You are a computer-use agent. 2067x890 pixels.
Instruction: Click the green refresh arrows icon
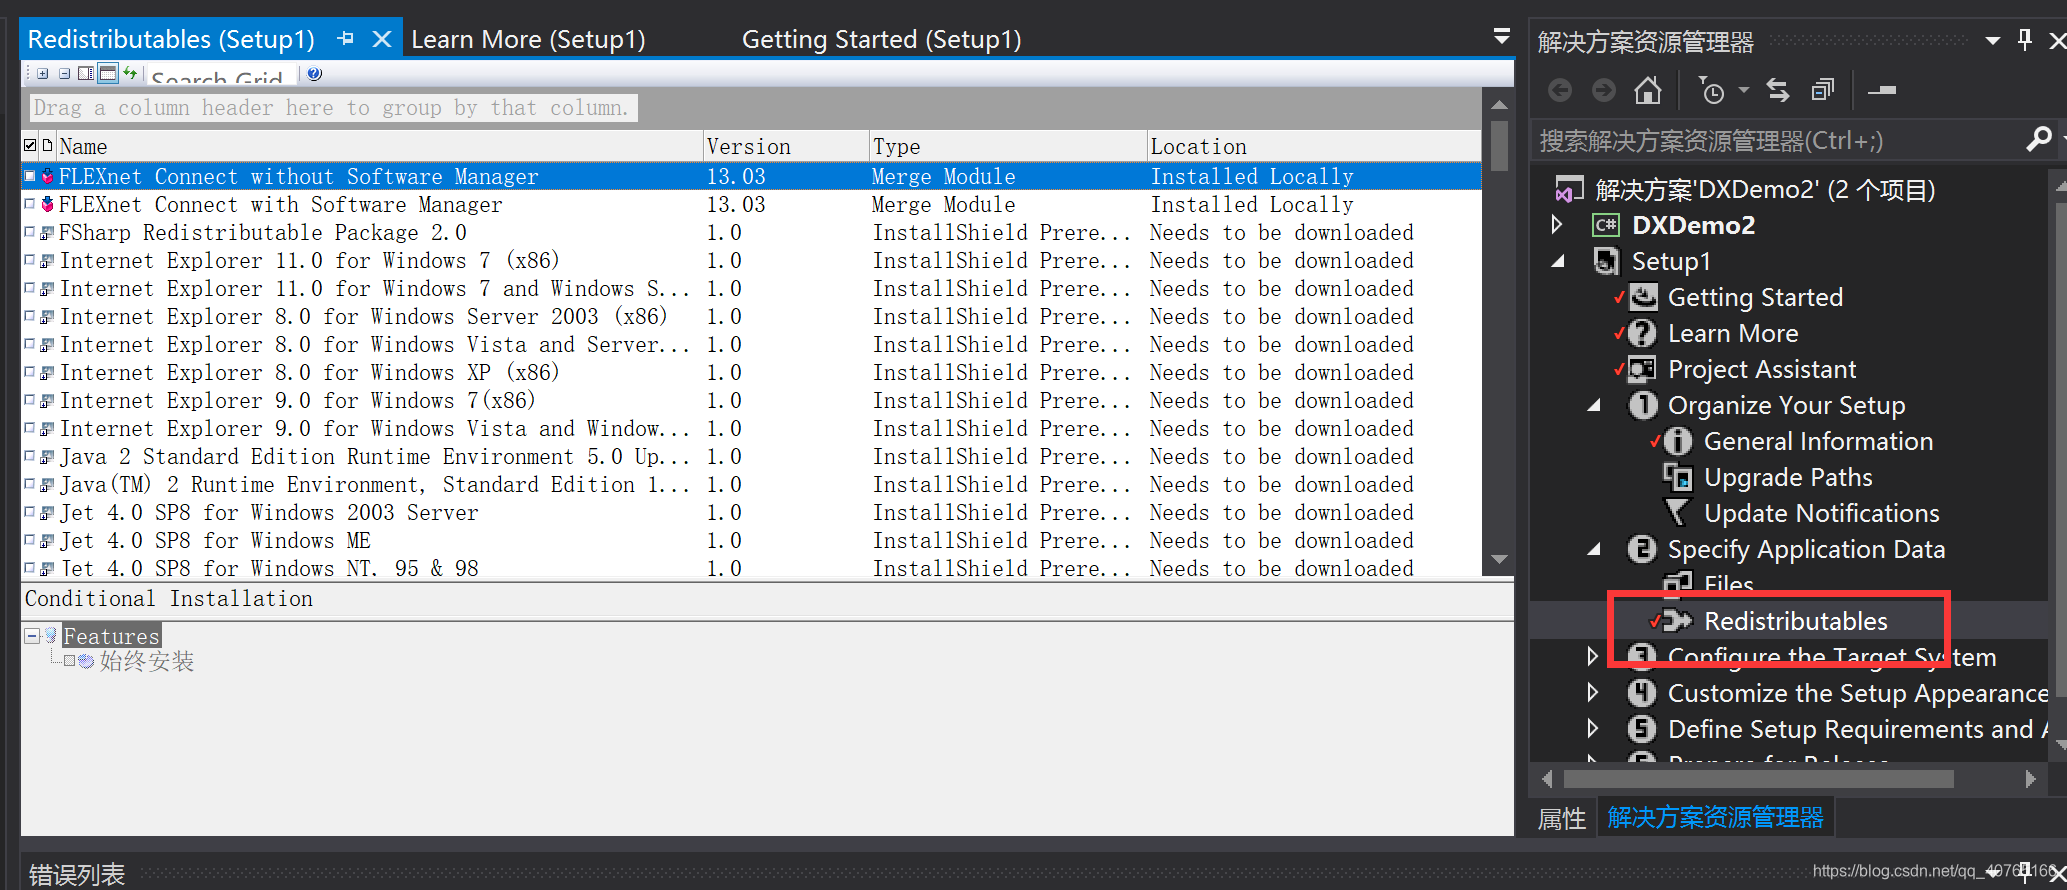(x=130, y=73)
